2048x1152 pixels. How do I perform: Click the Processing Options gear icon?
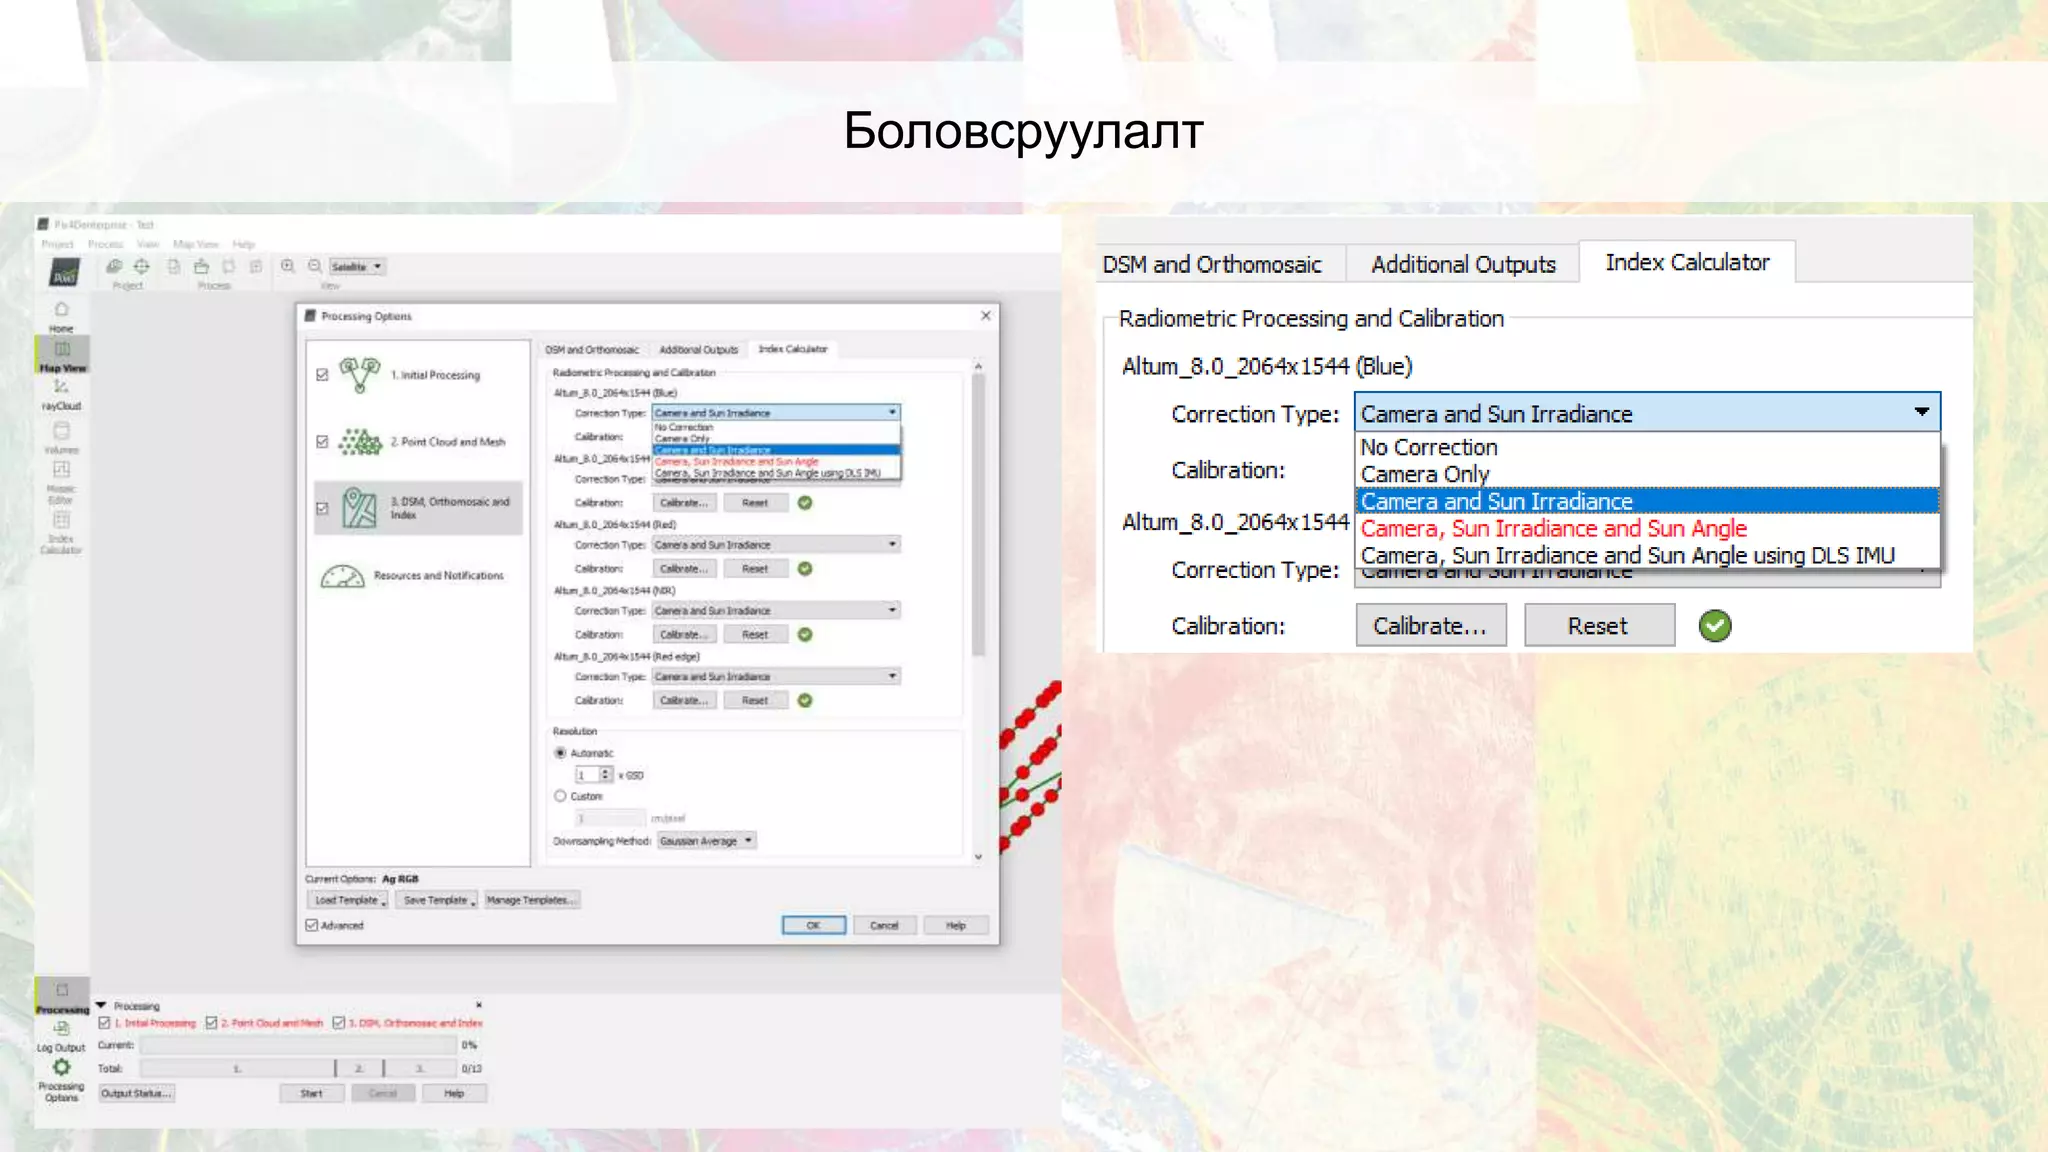point(61,1067)
